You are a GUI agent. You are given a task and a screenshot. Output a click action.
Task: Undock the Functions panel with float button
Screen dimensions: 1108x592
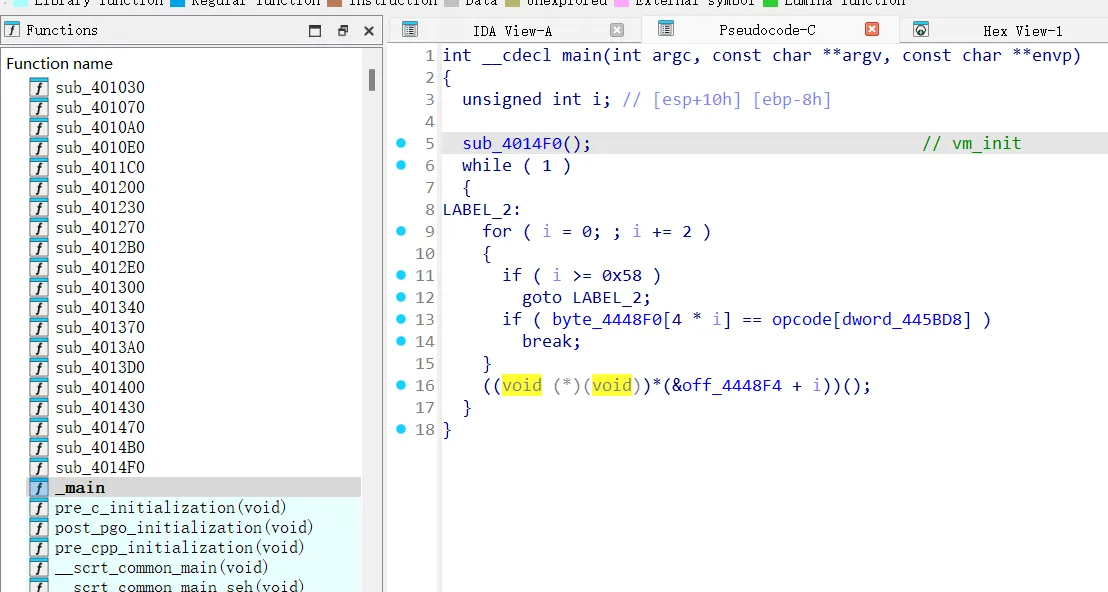pos(342,31)
